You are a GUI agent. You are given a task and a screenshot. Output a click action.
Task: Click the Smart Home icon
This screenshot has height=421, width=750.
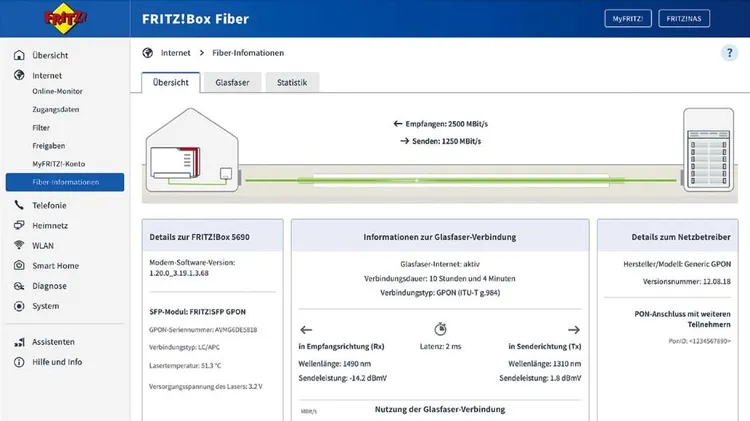pyautogui.click(x=19, y=265)
